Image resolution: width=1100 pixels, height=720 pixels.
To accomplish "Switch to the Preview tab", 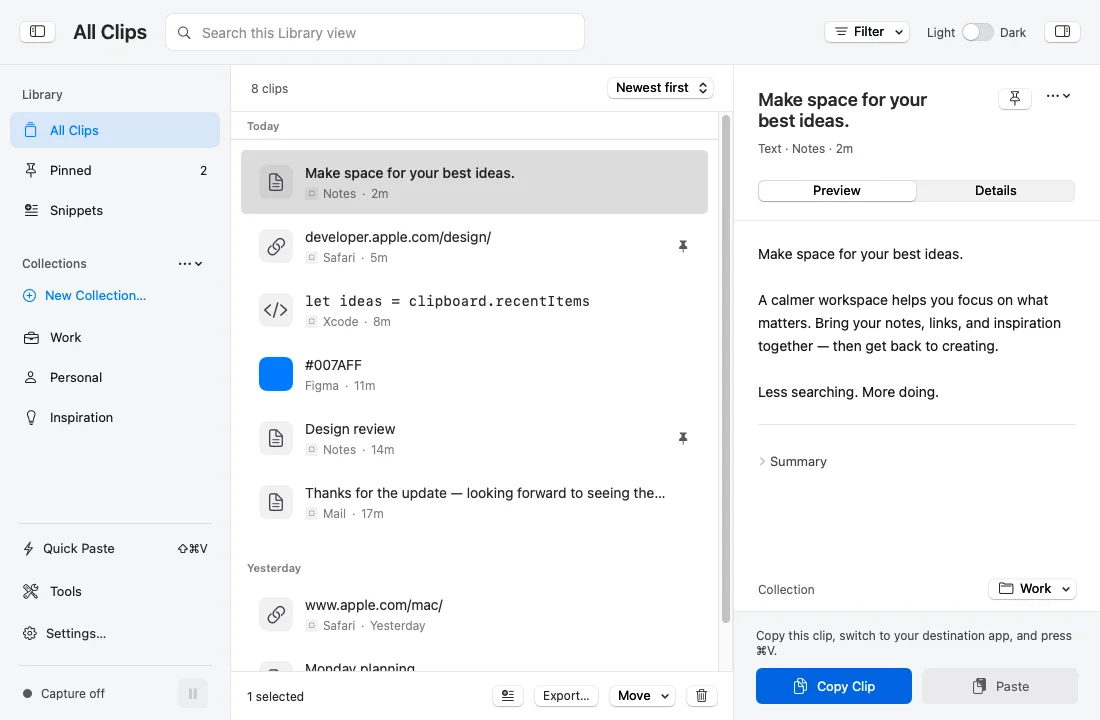I will [x=836, y=190].
